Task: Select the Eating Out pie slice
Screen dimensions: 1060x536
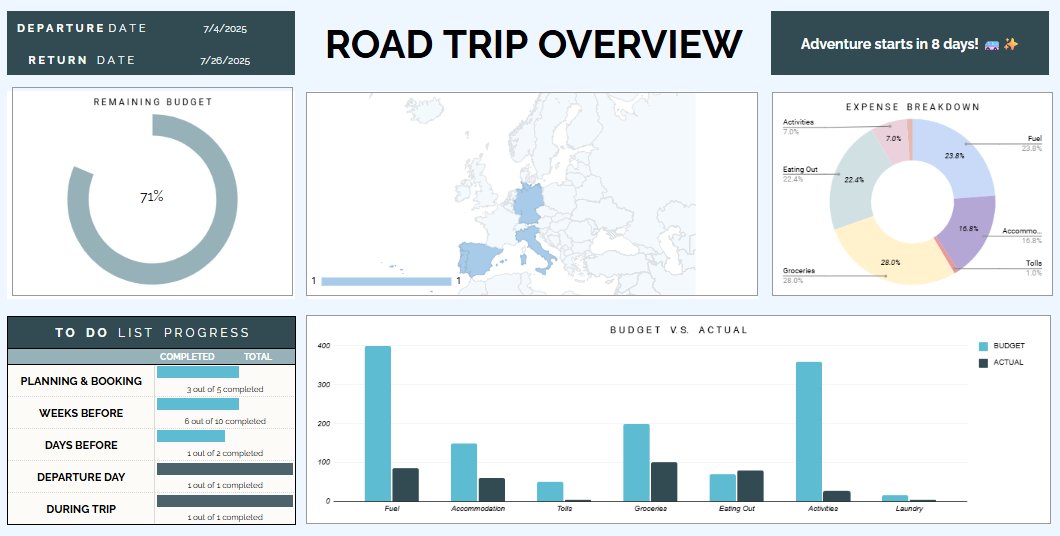Action: 852,181
